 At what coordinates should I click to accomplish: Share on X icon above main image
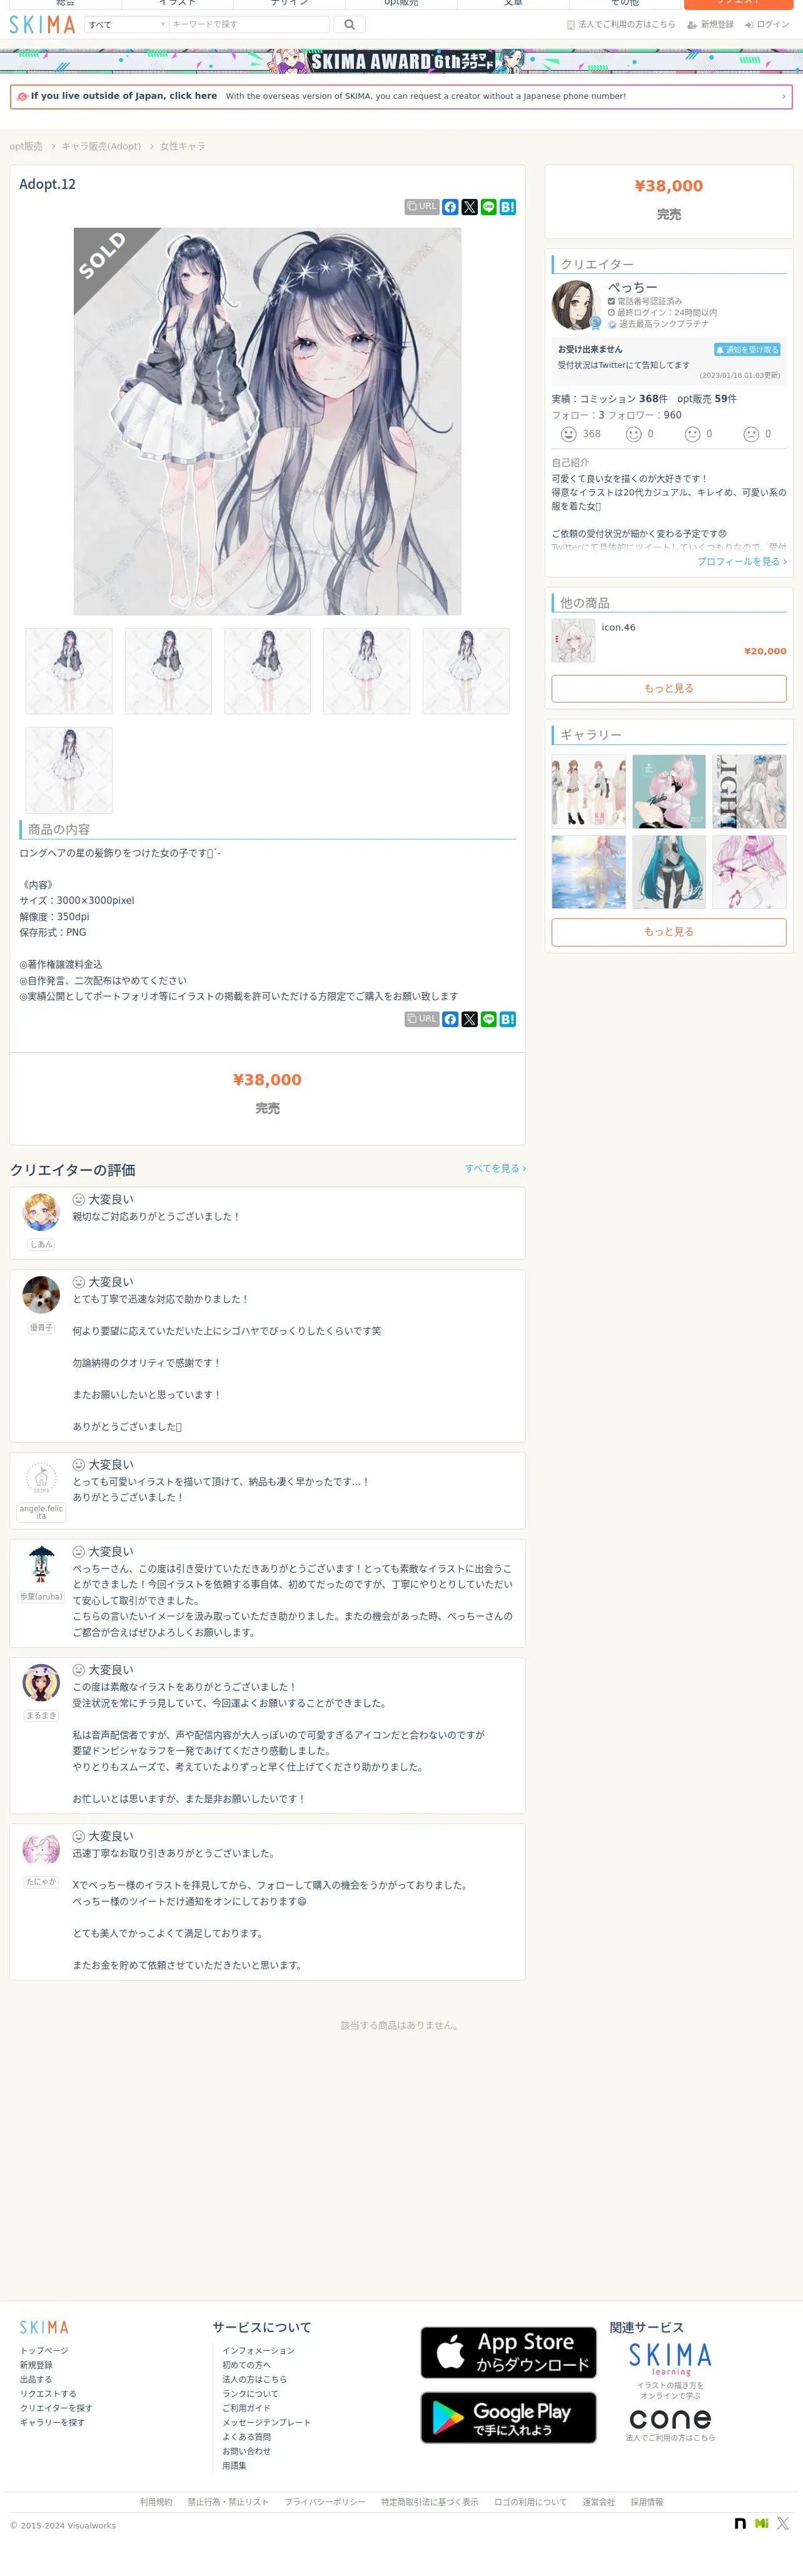tap(469, 207)
